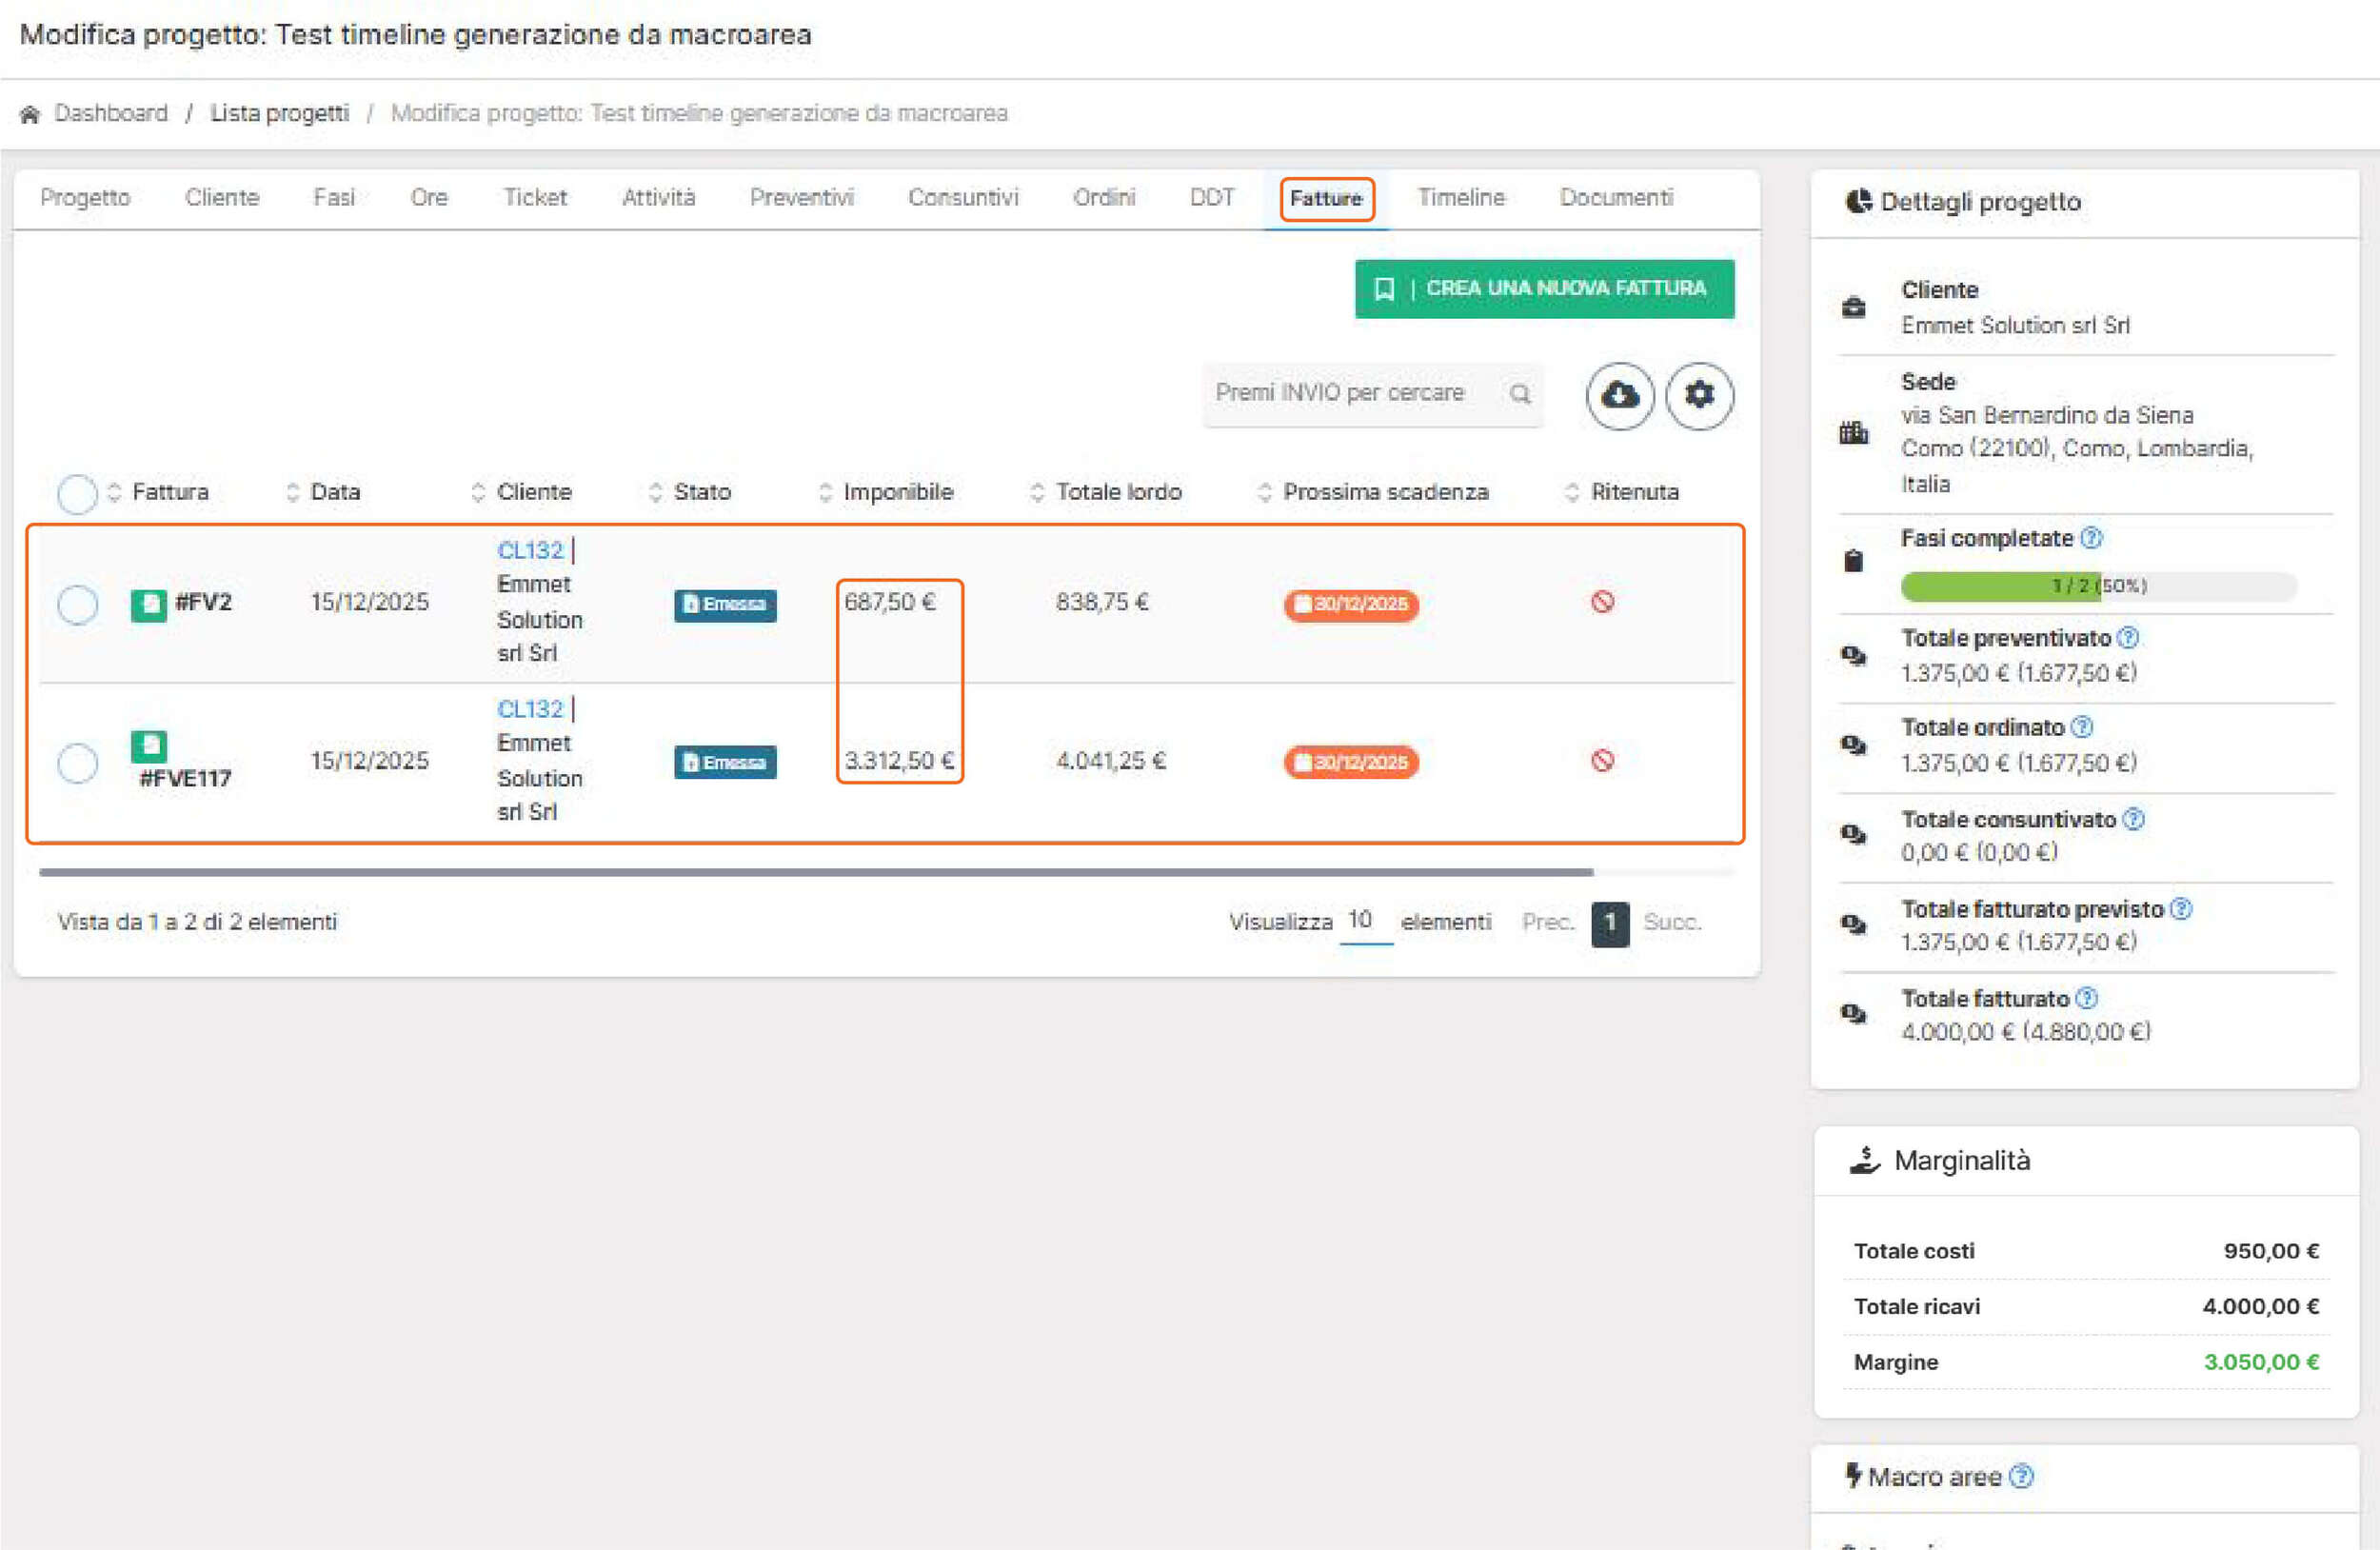Click Crea una nuova fattura button
This screenshot has width=2380, height=1550.
coord(1544,289)
